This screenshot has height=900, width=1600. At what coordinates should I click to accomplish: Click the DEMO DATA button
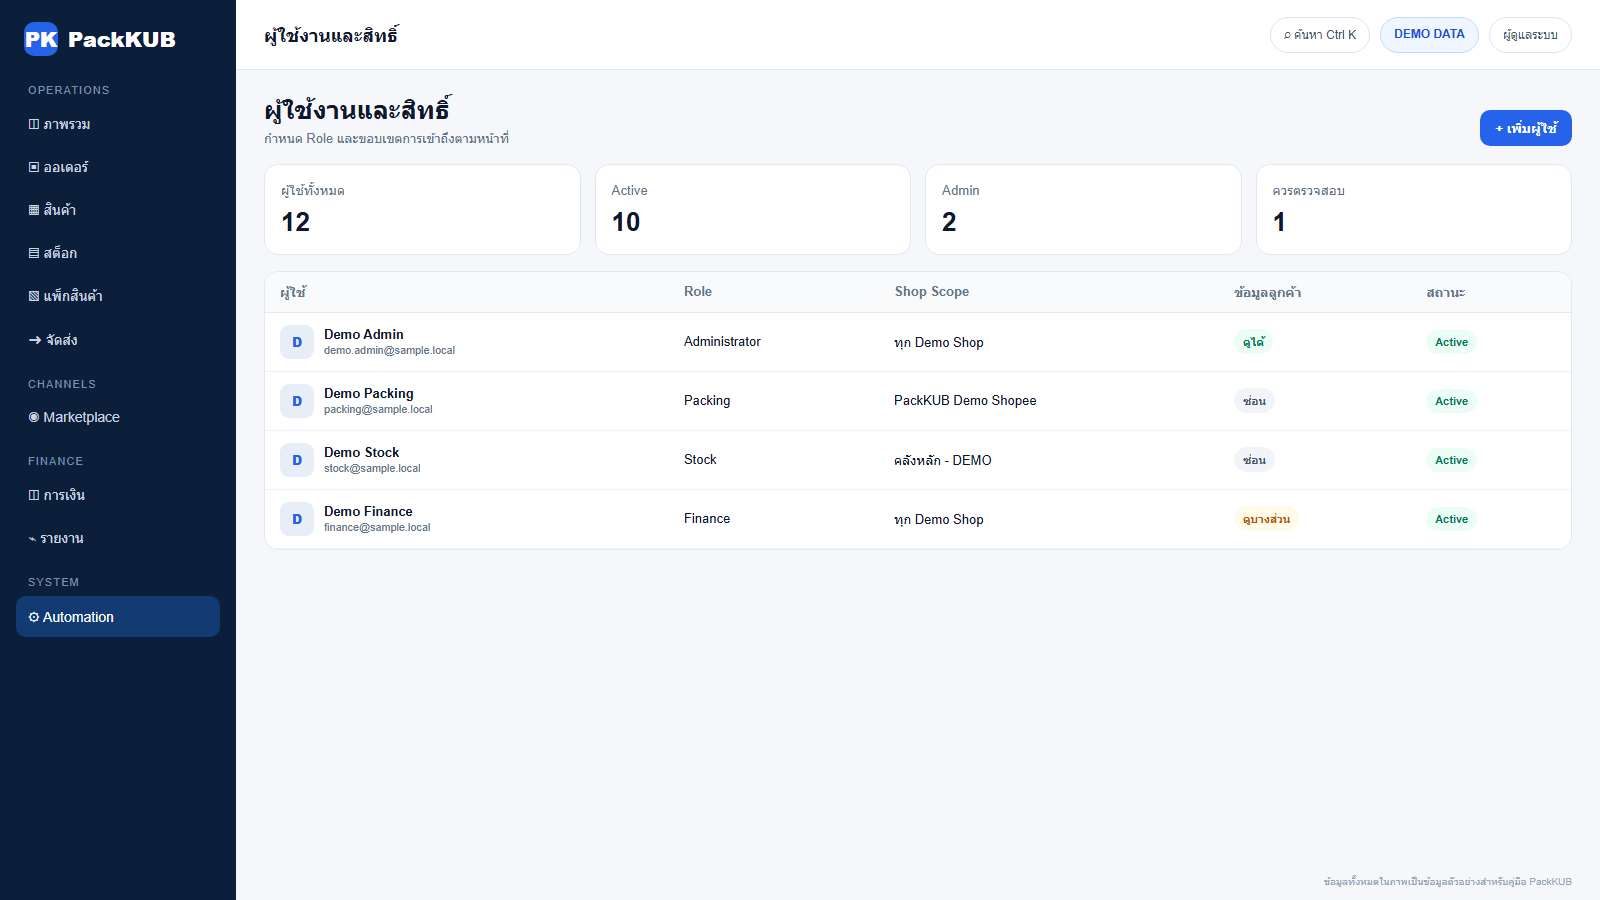(1429, 35)
